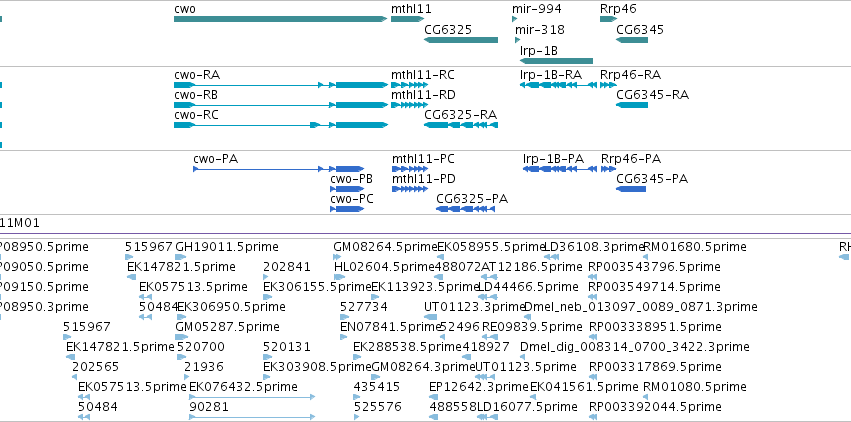
Task: Open EST EK303908.5prime
Action: coord(268,378)
